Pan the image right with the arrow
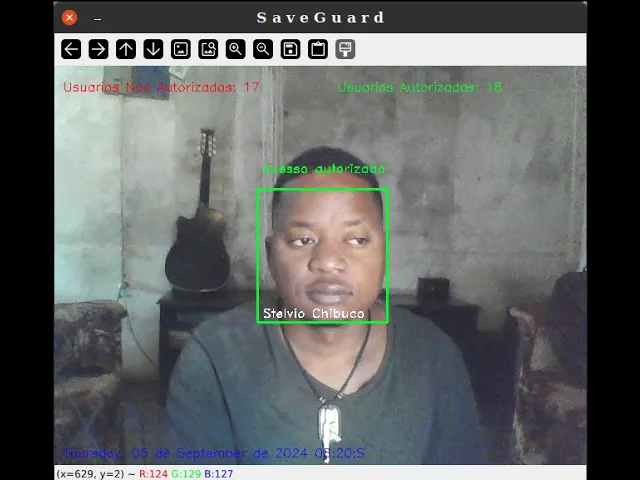The height and width of the screenshot is (480, 640). (98, 49)
